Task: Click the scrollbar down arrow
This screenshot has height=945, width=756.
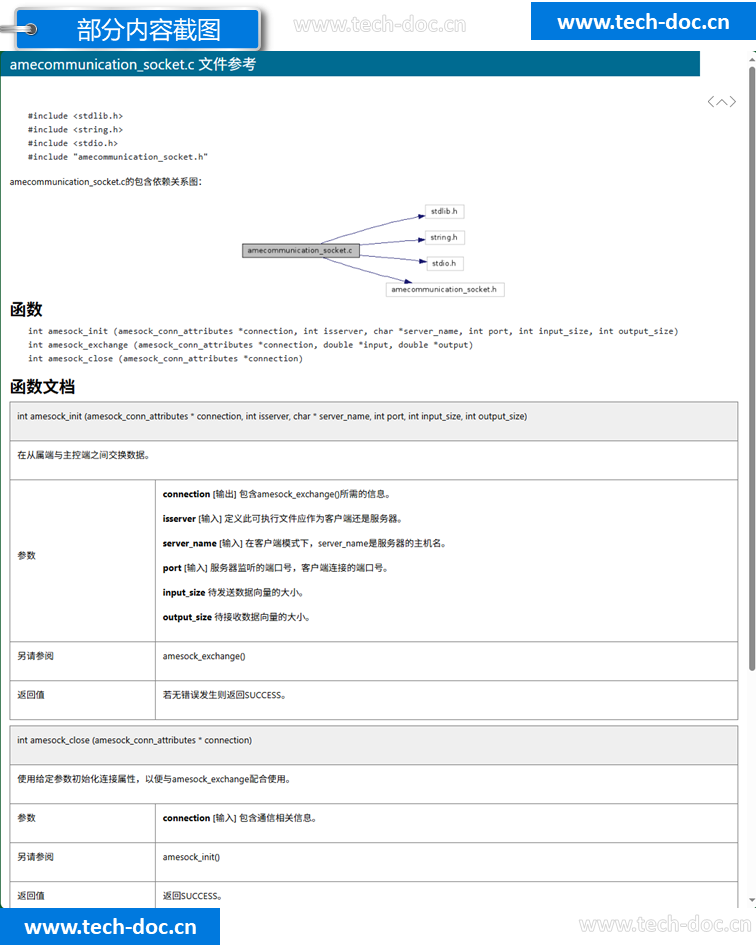Action: click(x=752, y=900)
